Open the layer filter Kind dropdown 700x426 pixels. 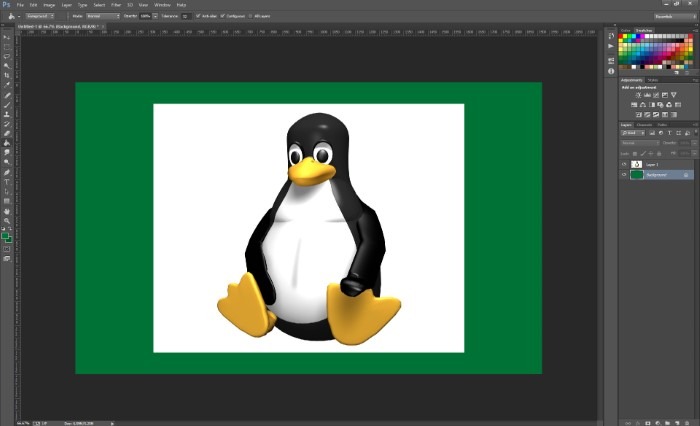coord(633,133)
